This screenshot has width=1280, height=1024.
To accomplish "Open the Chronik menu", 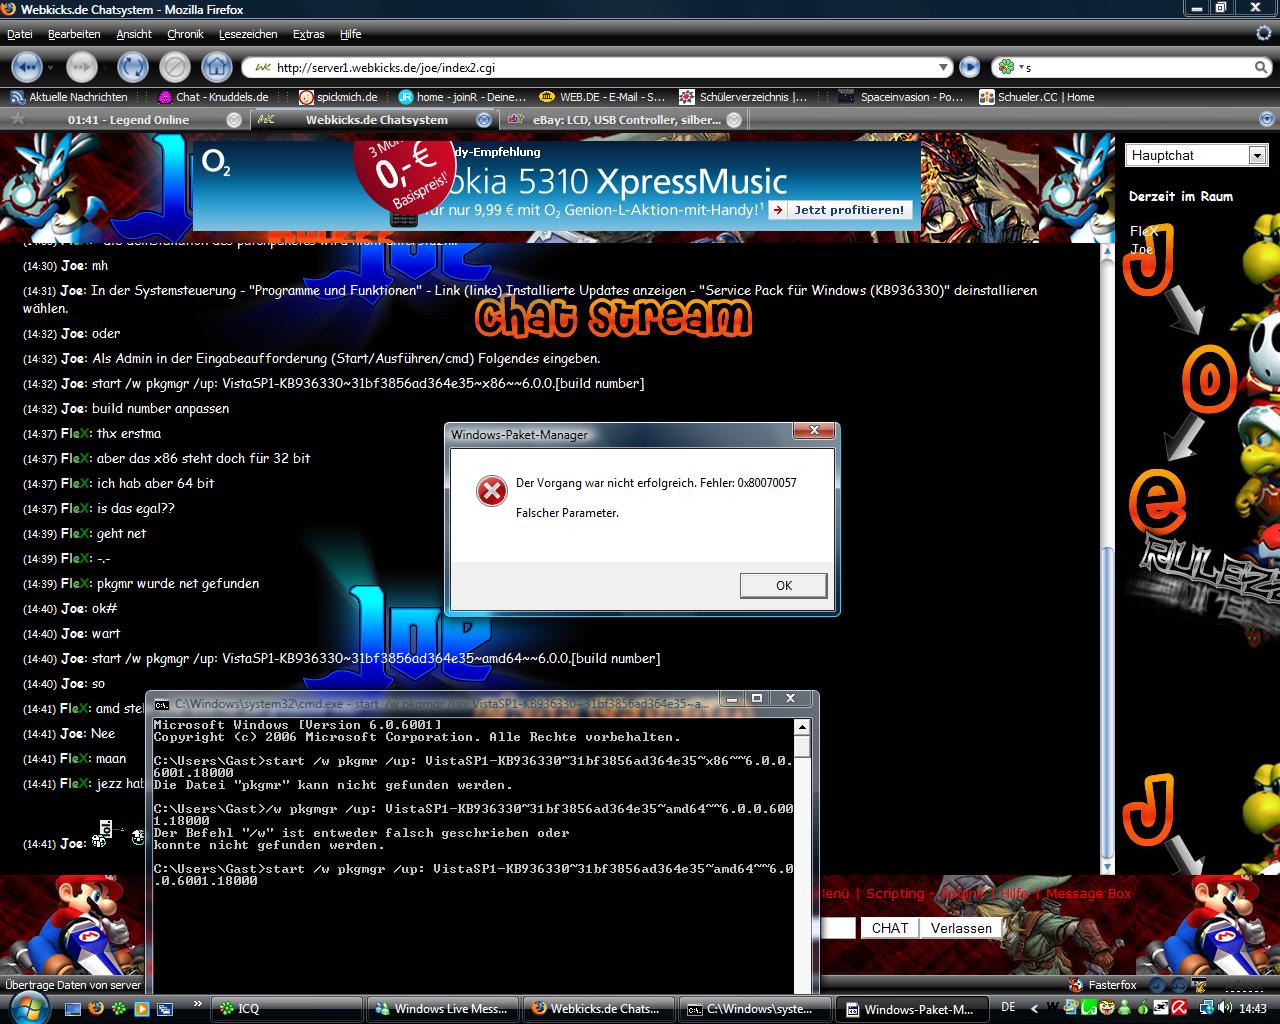I will click(185, 34).
